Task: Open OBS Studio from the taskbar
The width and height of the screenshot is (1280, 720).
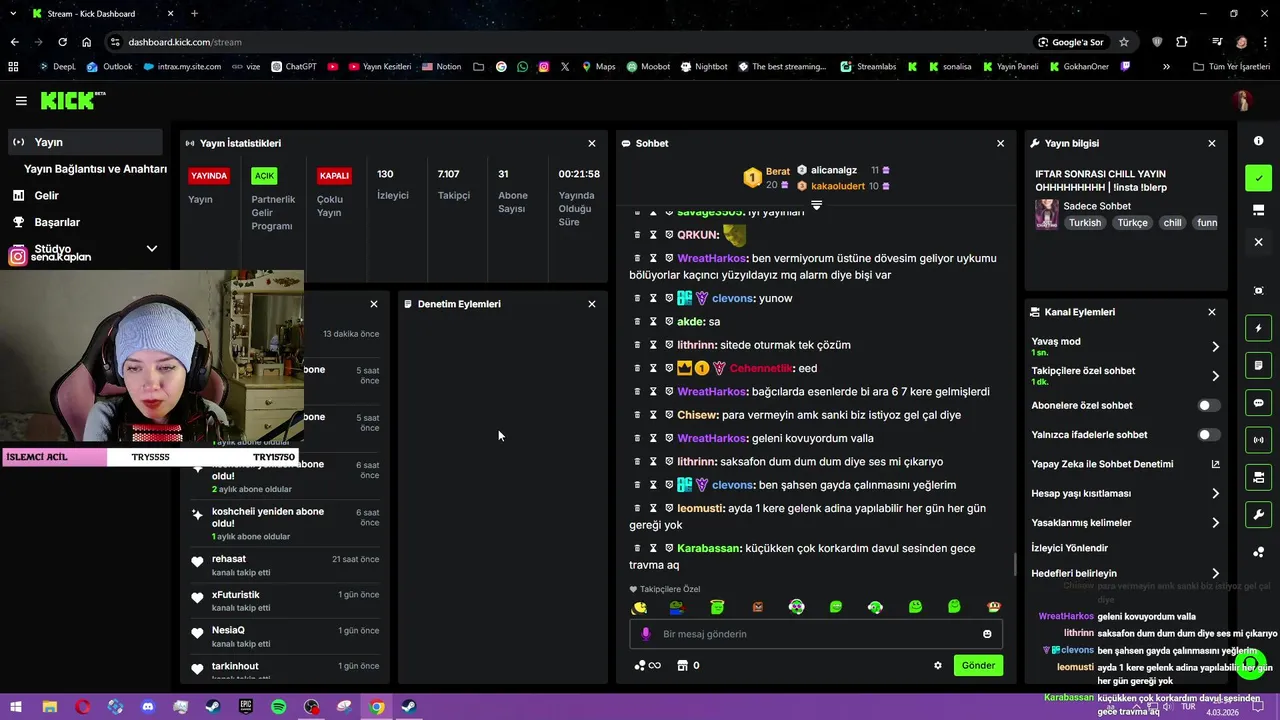Action: click(x=312, y=707)
